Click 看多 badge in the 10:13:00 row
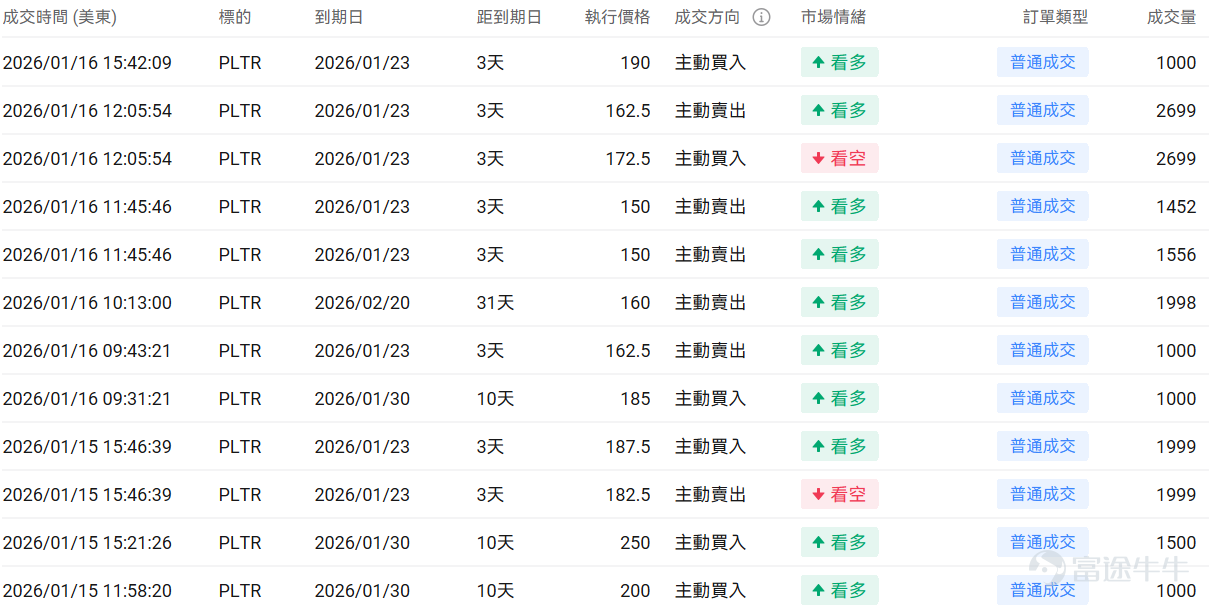Viewport: 1209px width, 605px height. click(840, 303)
